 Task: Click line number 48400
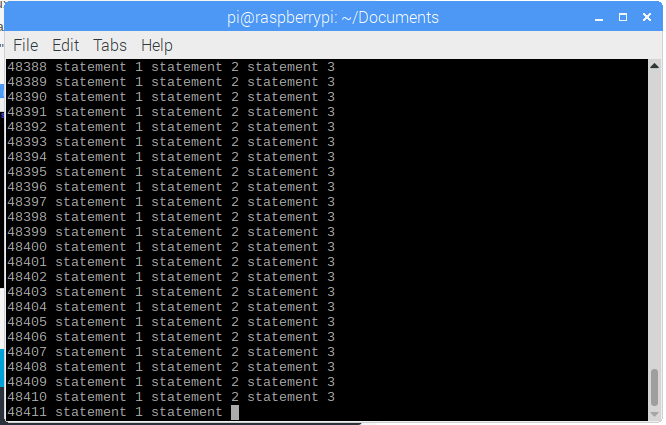pyautogui.click(x=27, y=247)
